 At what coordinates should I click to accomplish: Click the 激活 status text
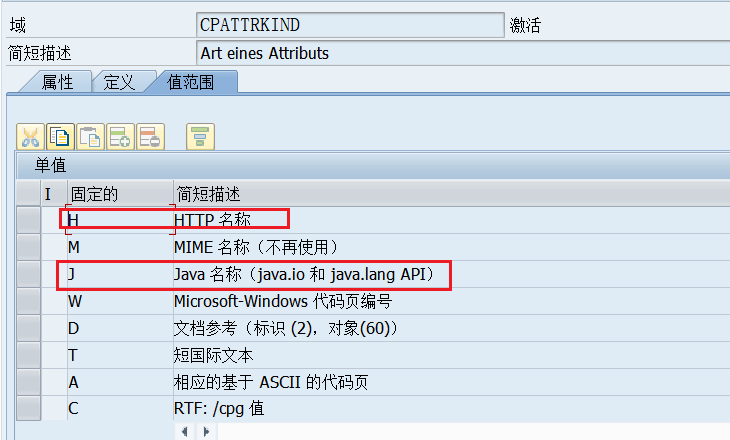coord(525,25)
